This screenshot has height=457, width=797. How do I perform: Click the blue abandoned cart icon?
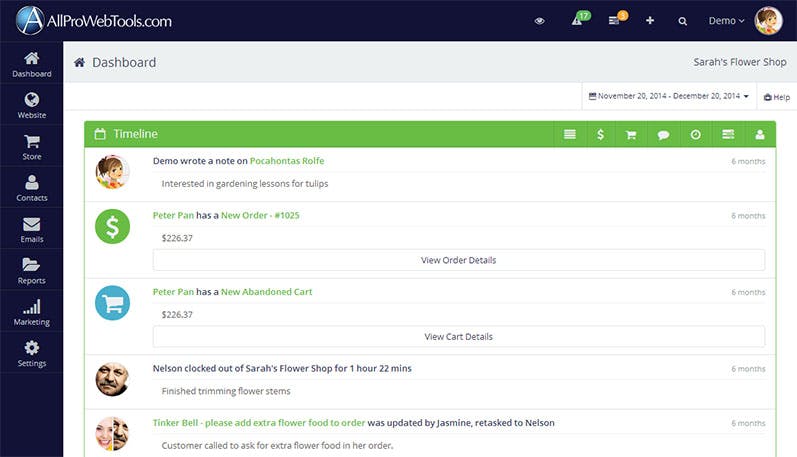pos(112,303)
